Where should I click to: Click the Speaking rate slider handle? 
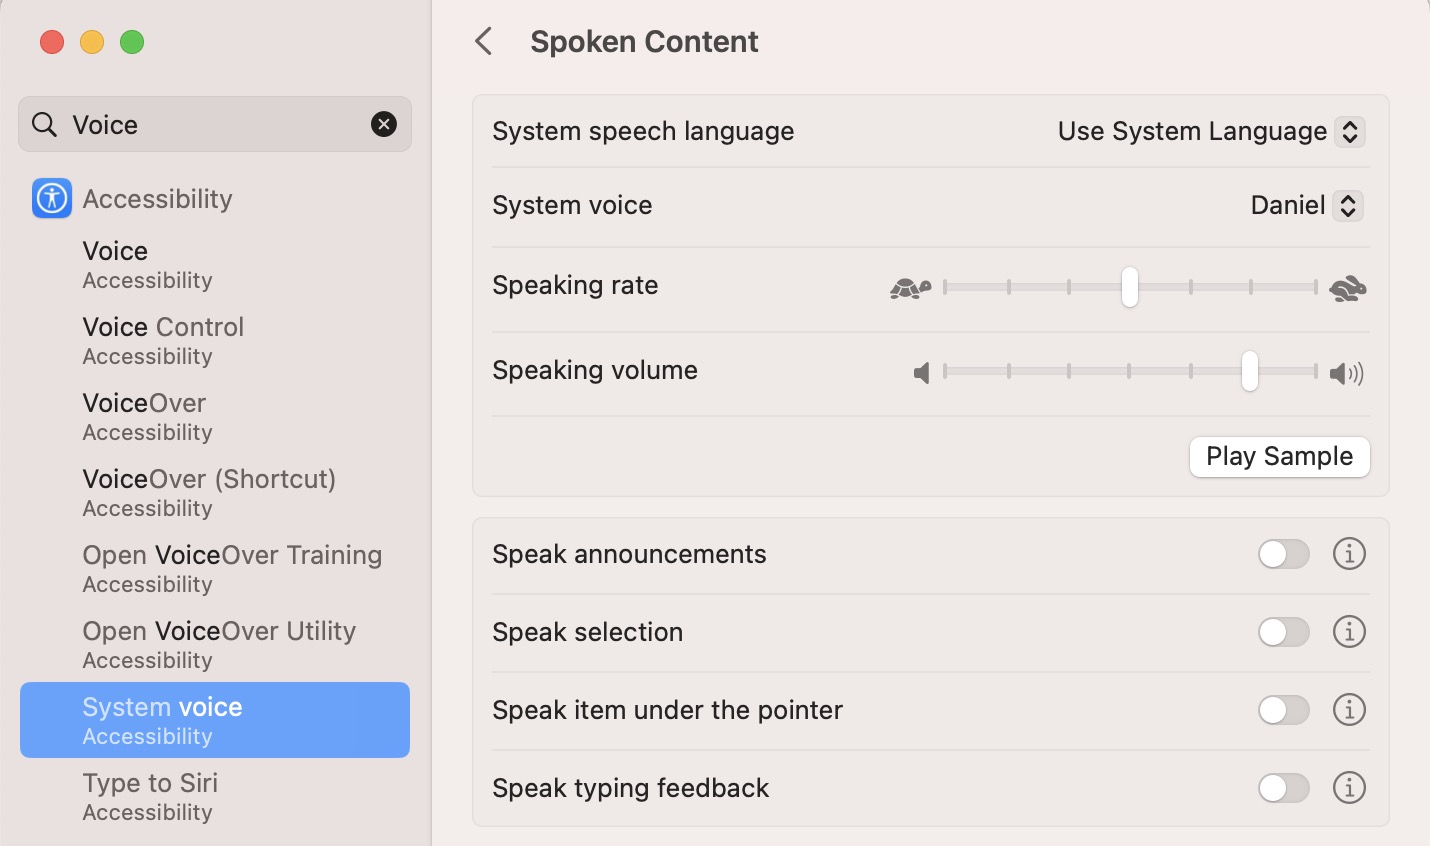tap(1129, 287)
